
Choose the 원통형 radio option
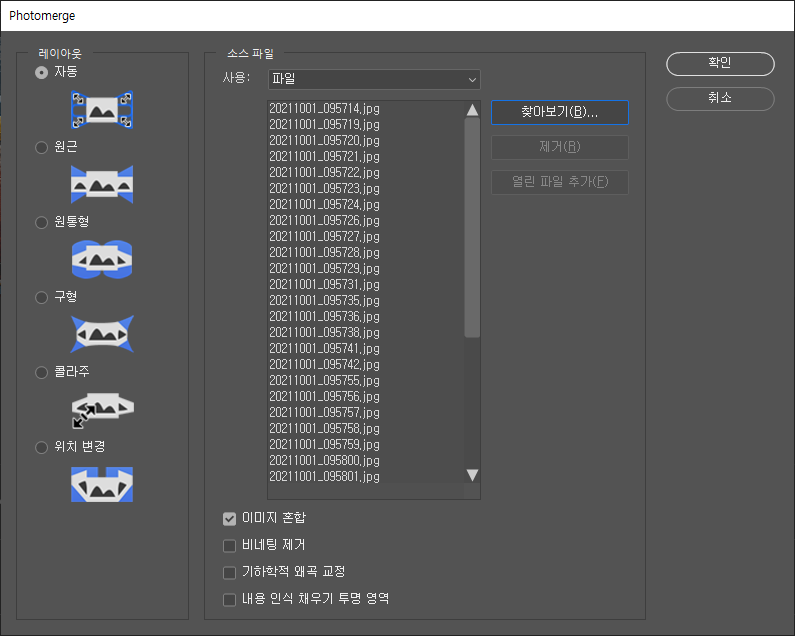42,223
